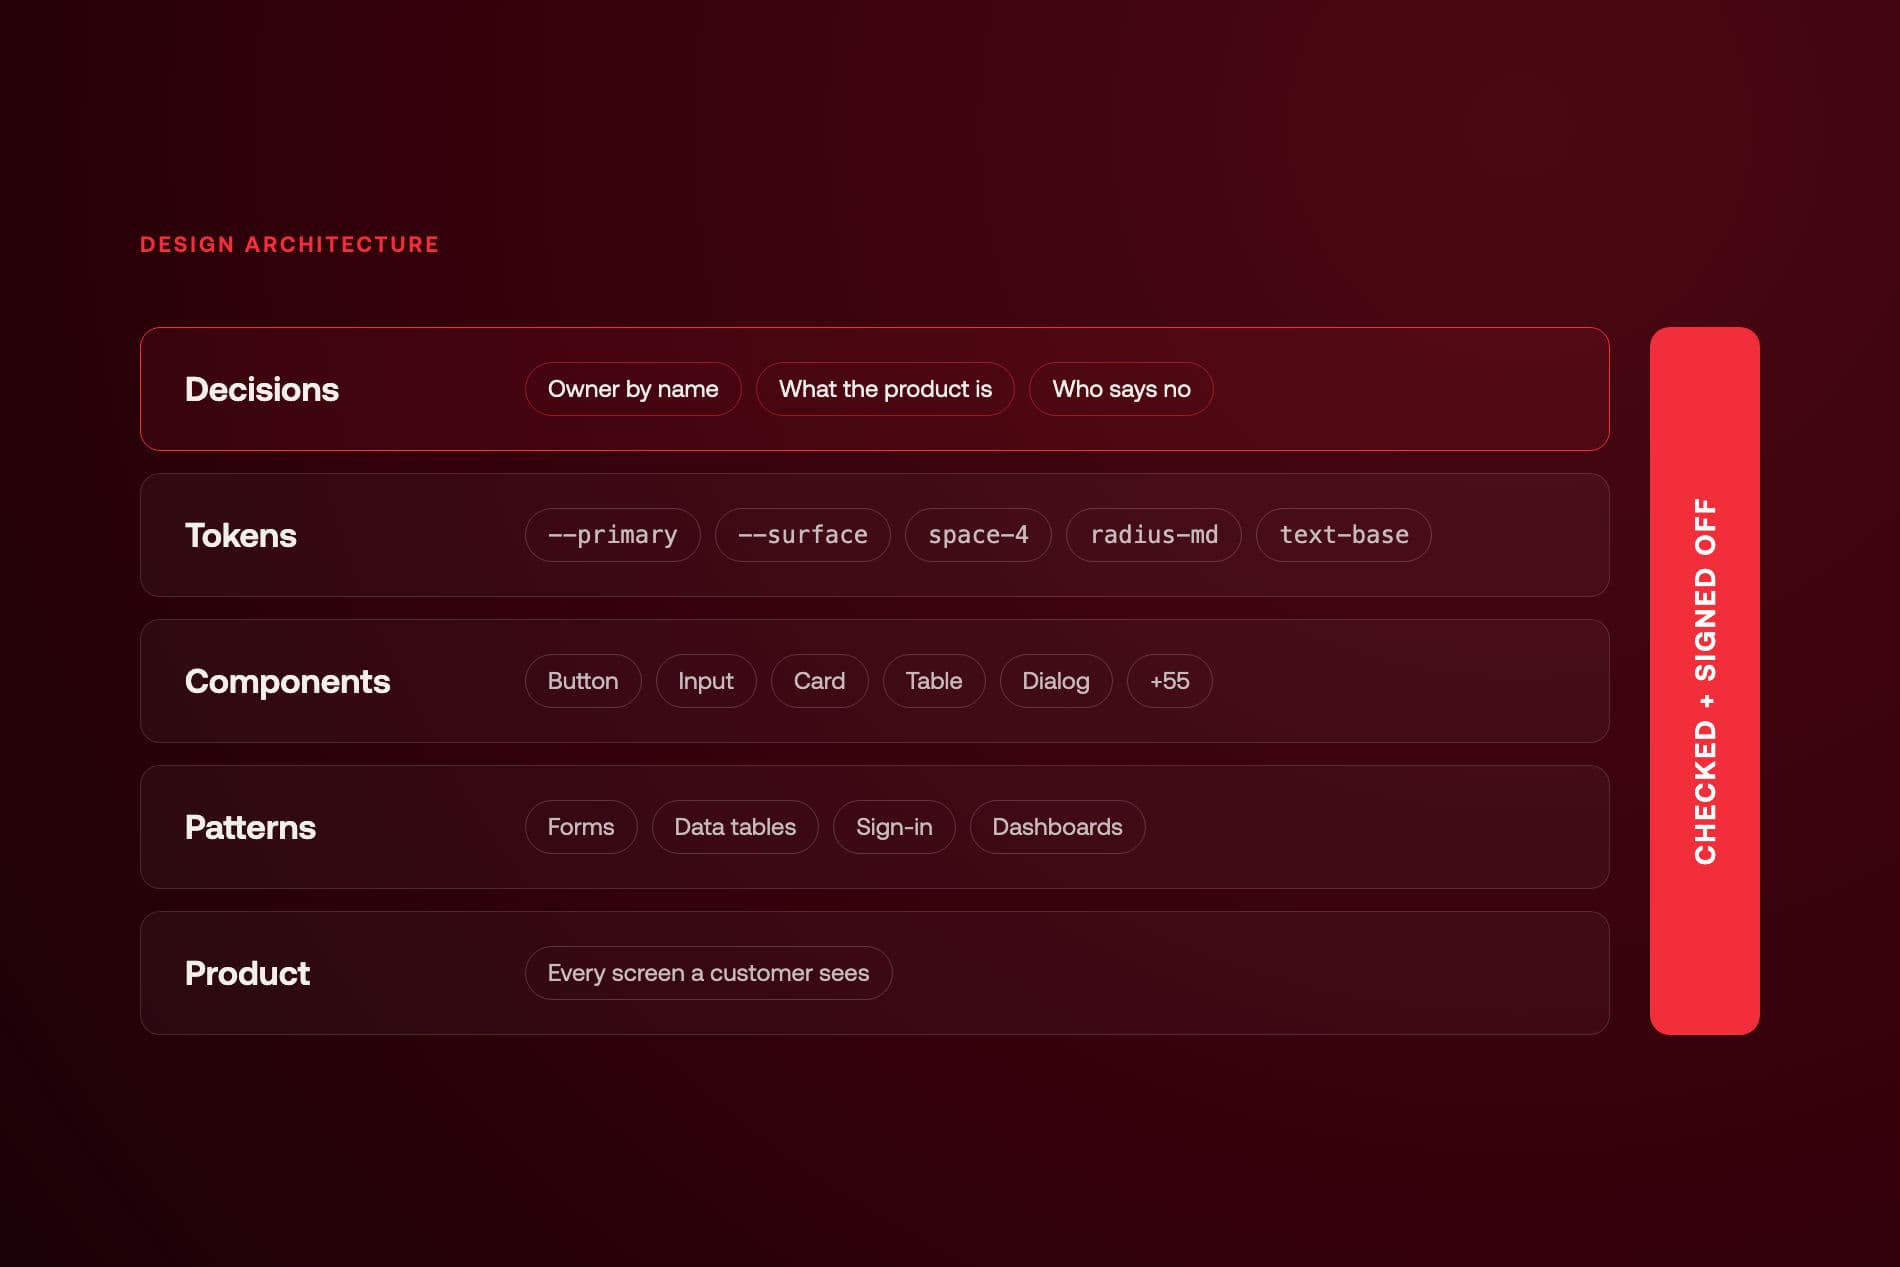Click the "Patterns" row heading
Screen dimensions: 1900x1267
(250, 827)
